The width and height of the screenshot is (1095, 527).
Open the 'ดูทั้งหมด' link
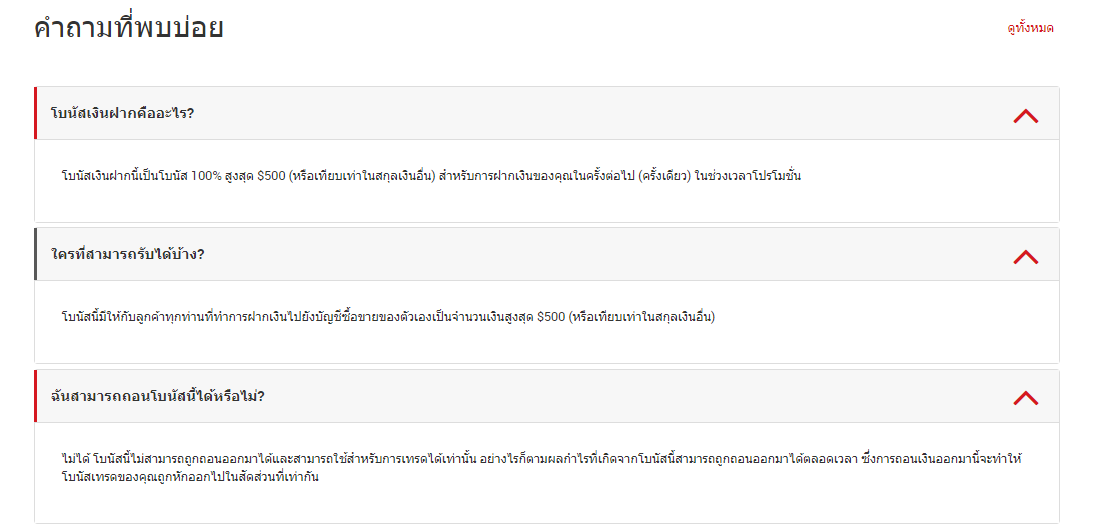click(1030, 28)
